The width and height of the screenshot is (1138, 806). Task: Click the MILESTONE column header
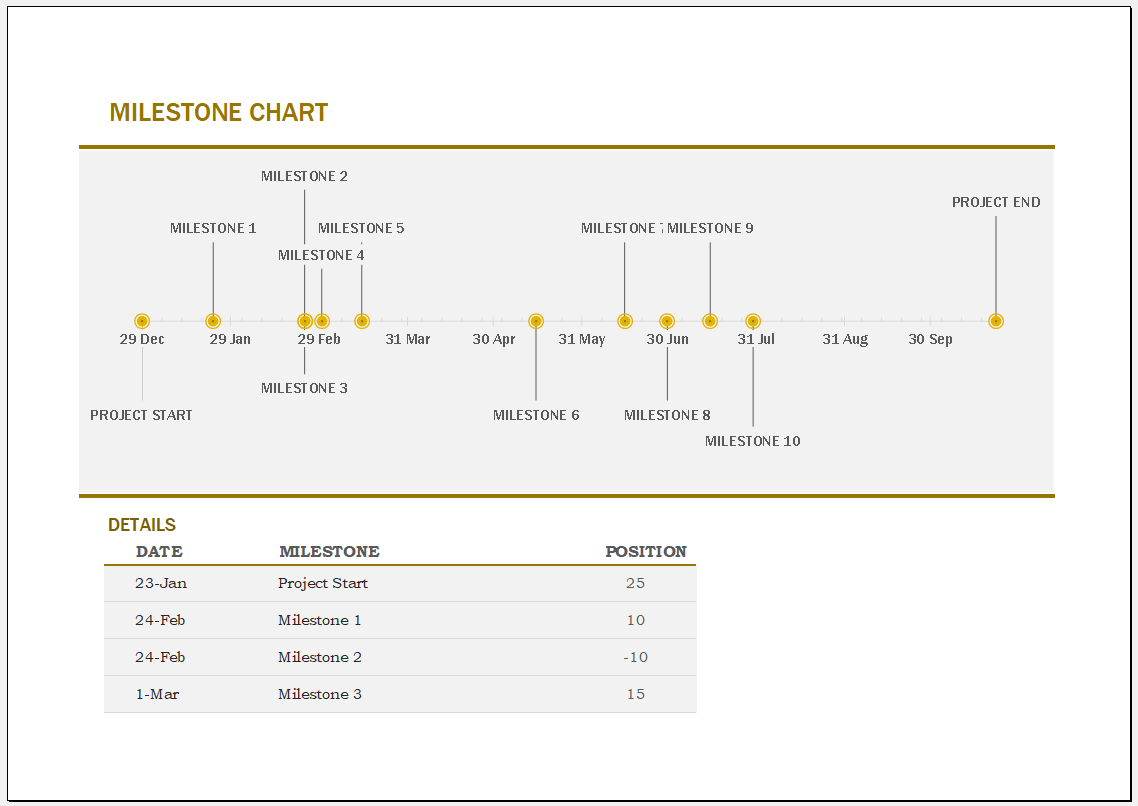[x=329, y=551]
